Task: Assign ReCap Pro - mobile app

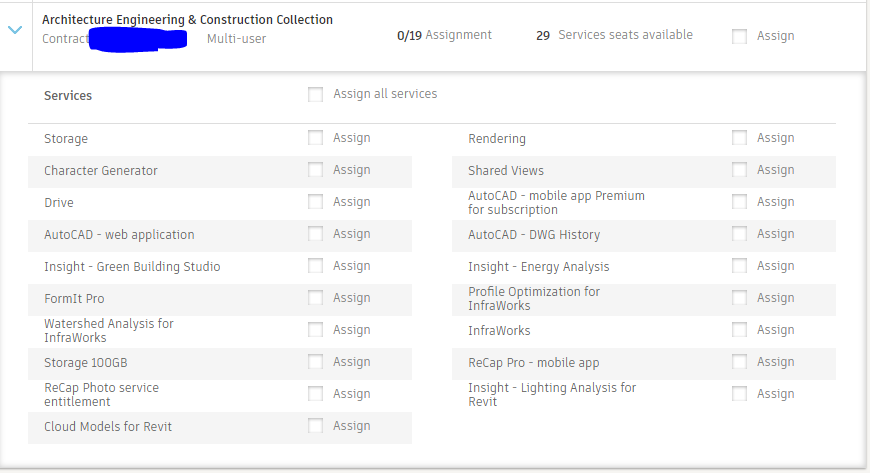Action: coord(739,362)
